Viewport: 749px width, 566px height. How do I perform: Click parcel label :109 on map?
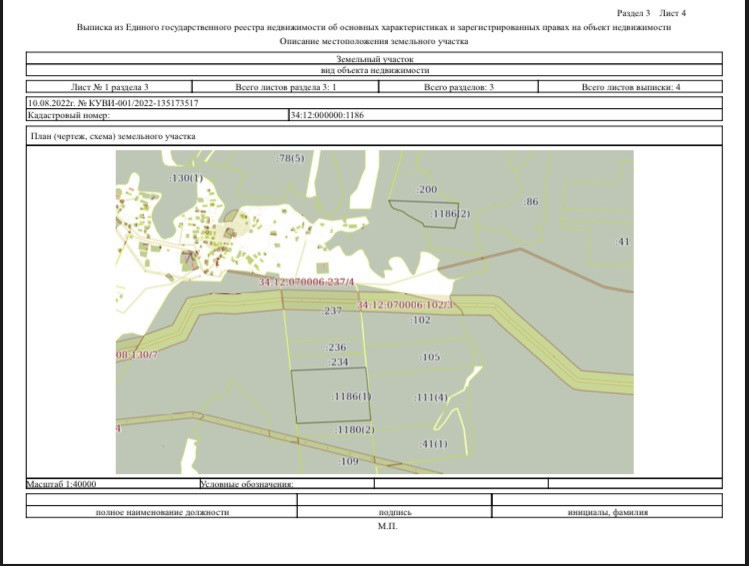pos(348,461)
